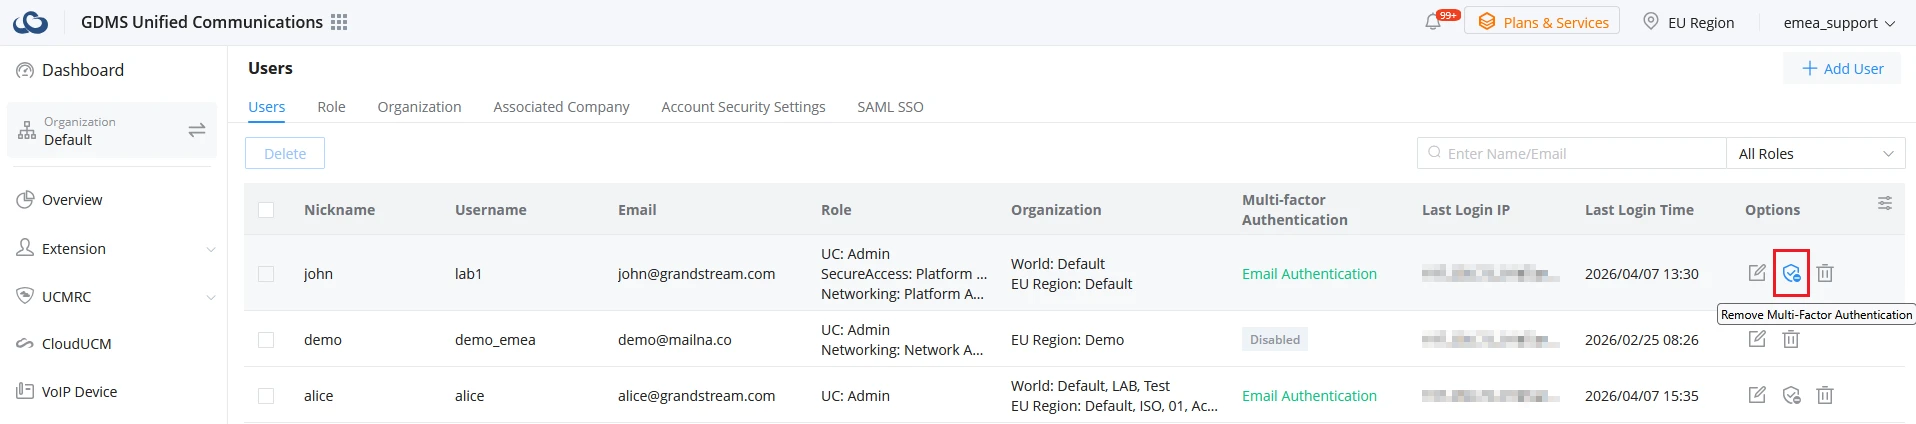Click the EU Region location pin icon
The width and height of the screenshot is (1916, 424).
pos(1651,21)
